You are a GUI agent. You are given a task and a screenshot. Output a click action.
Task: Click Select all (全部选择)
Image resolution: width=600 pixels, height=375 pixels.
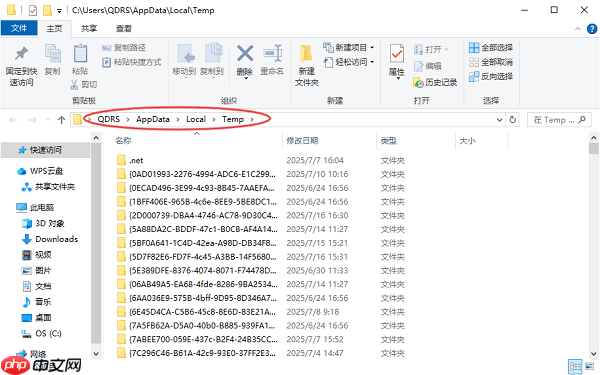[491, 48]
